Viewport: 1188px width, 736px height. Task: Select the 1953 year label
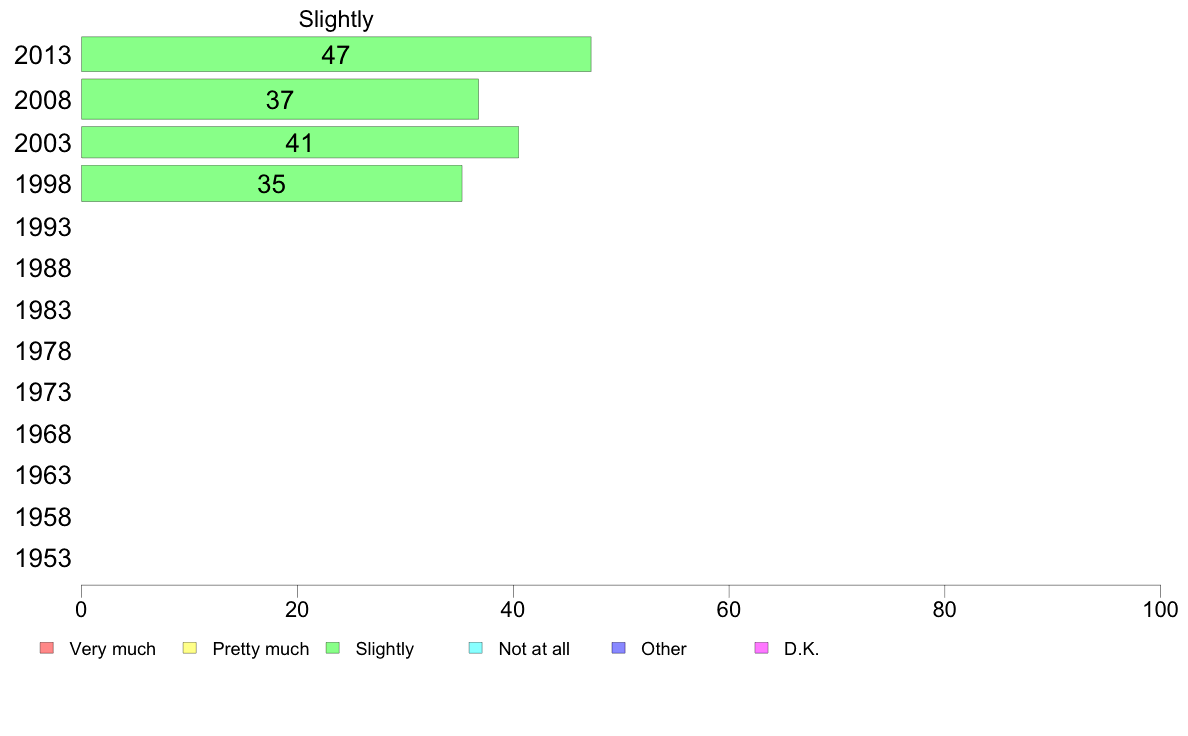(43, 559)
